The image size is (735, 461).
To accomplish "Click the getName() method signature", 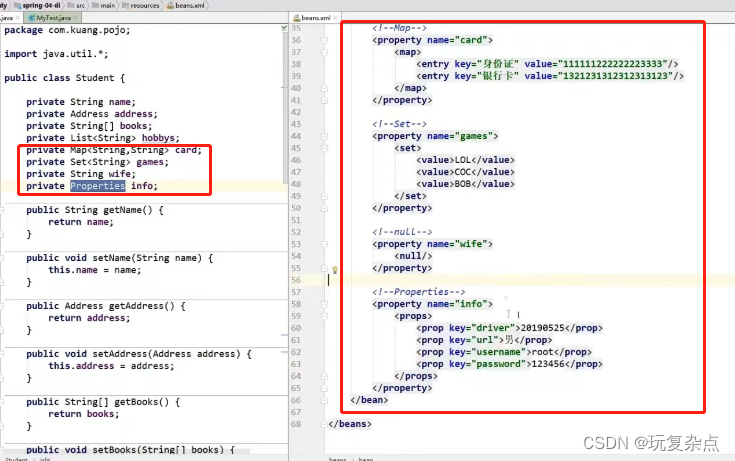I will pyautogui.click(x=95, y=210).
